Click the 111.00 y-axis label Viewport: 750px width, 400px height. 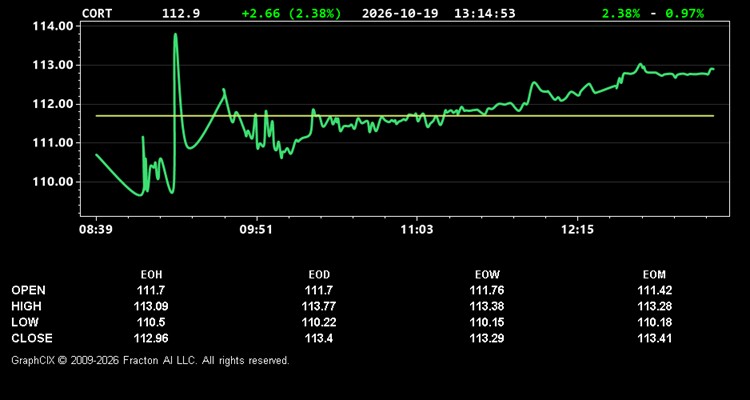click(53, 143)
